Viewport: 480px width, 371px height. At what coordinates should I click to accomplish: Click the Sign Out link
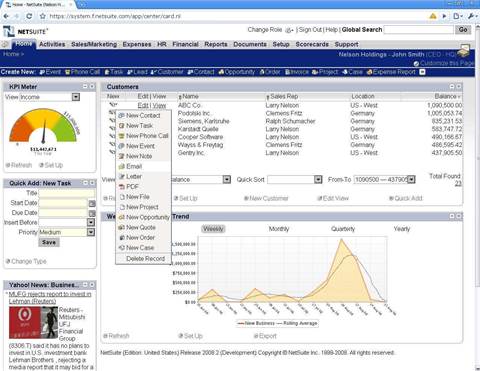point(310,30)
